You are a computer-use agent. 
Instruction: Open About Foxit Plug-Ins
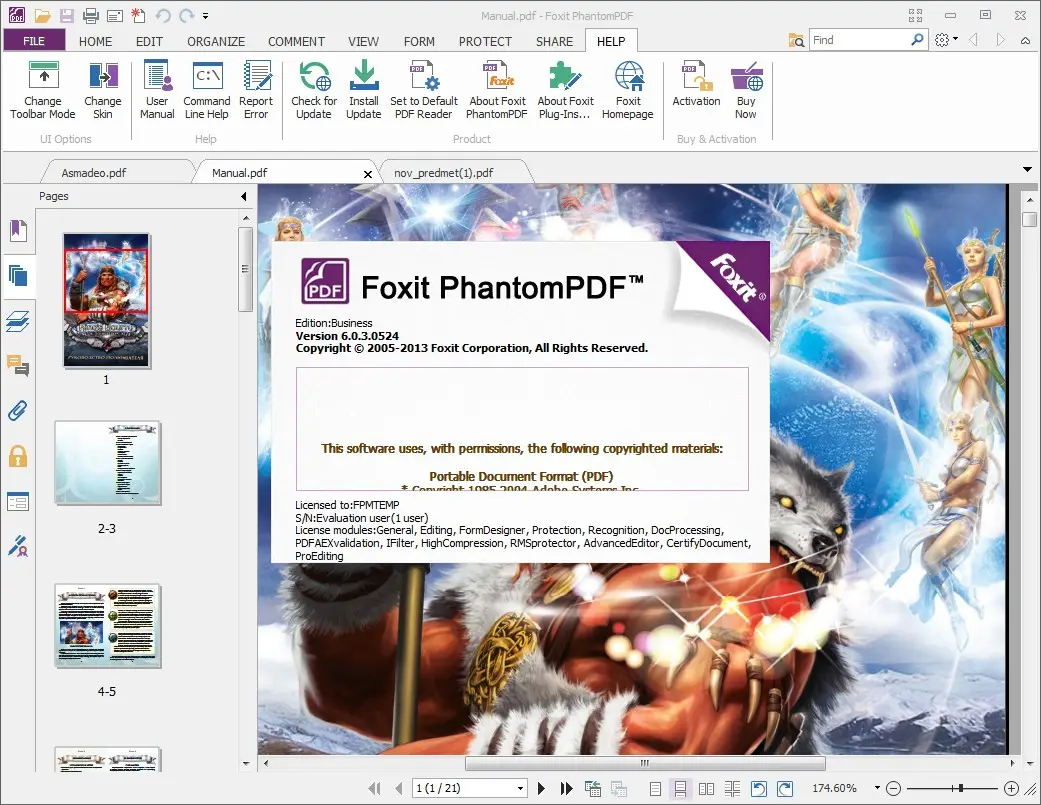coord(565,90)
